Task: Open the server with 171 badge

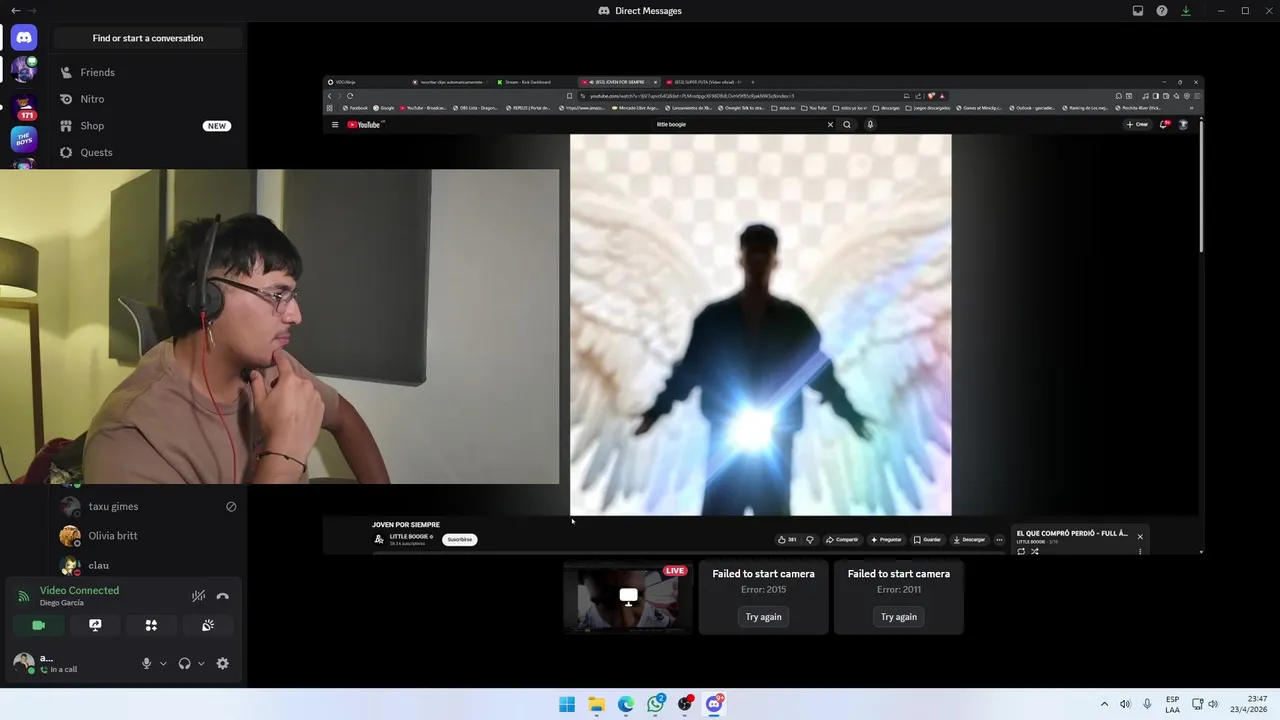Action: (x=24, y=105)
